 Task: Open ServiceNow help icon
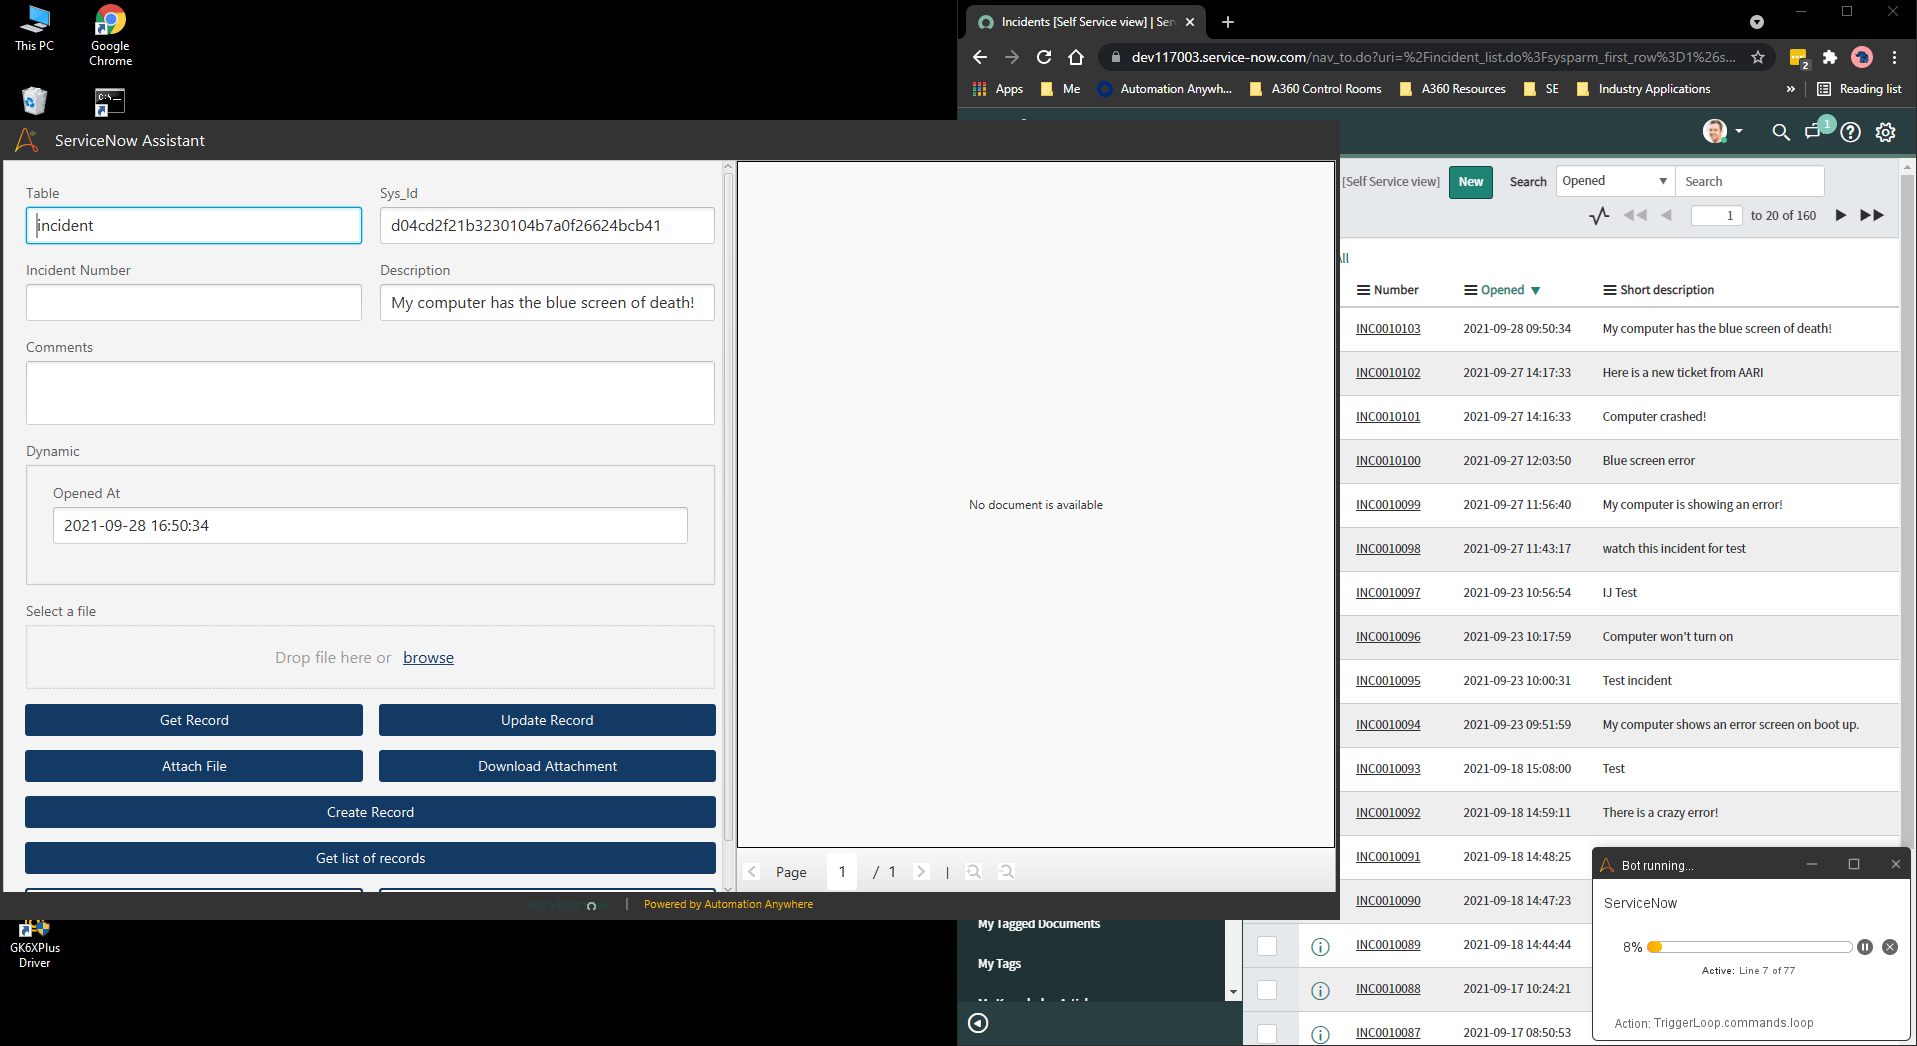[x=1851, y=132]
